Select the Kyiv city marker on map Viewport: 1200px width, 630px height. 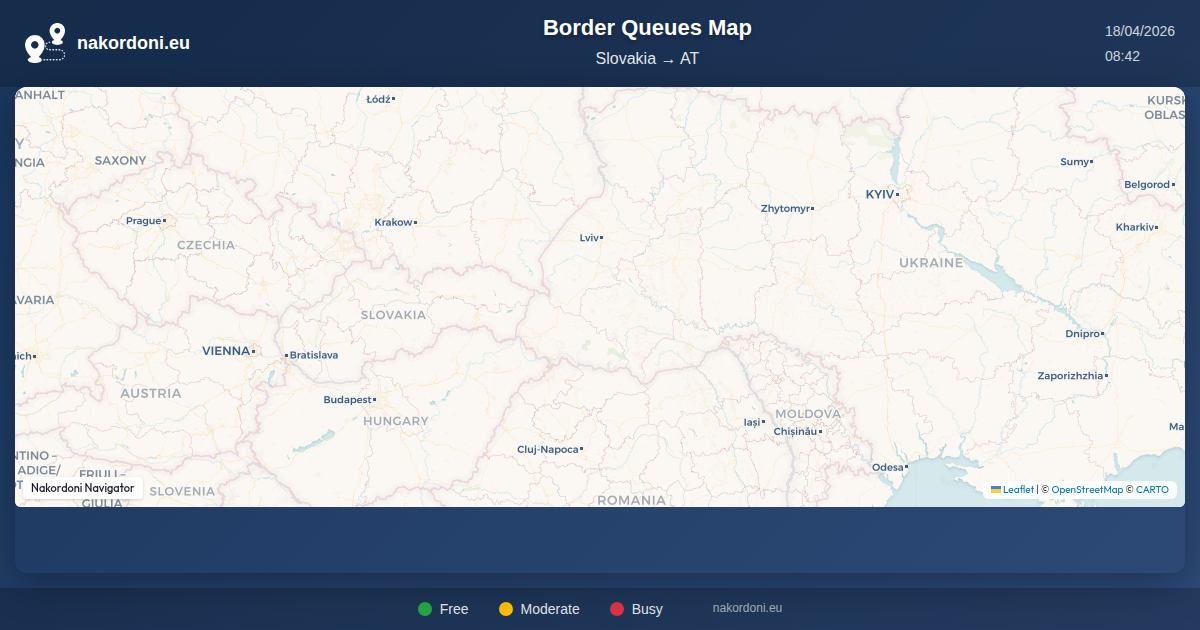click(898, 194)
